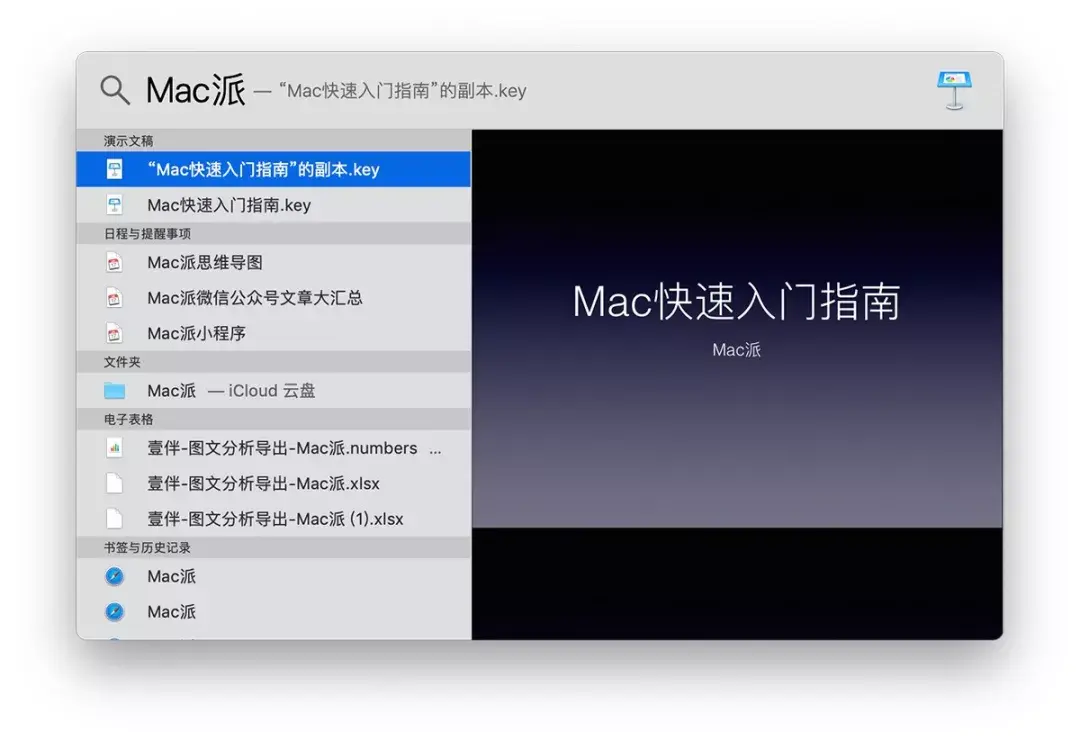This screenshot has height=741, width=1080.
Task: Click the document icon beside 壹伴-图文分析导出-Mac派.xlsx
Action: click(x=113, y=483)
